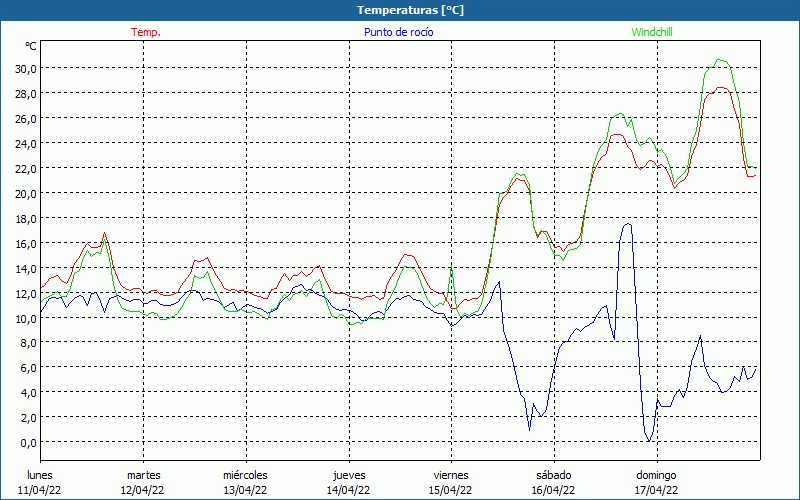This screenshot has height=500, width=800.
Task: Click the 20,0 y-axis value
Action: pos(26,193)
